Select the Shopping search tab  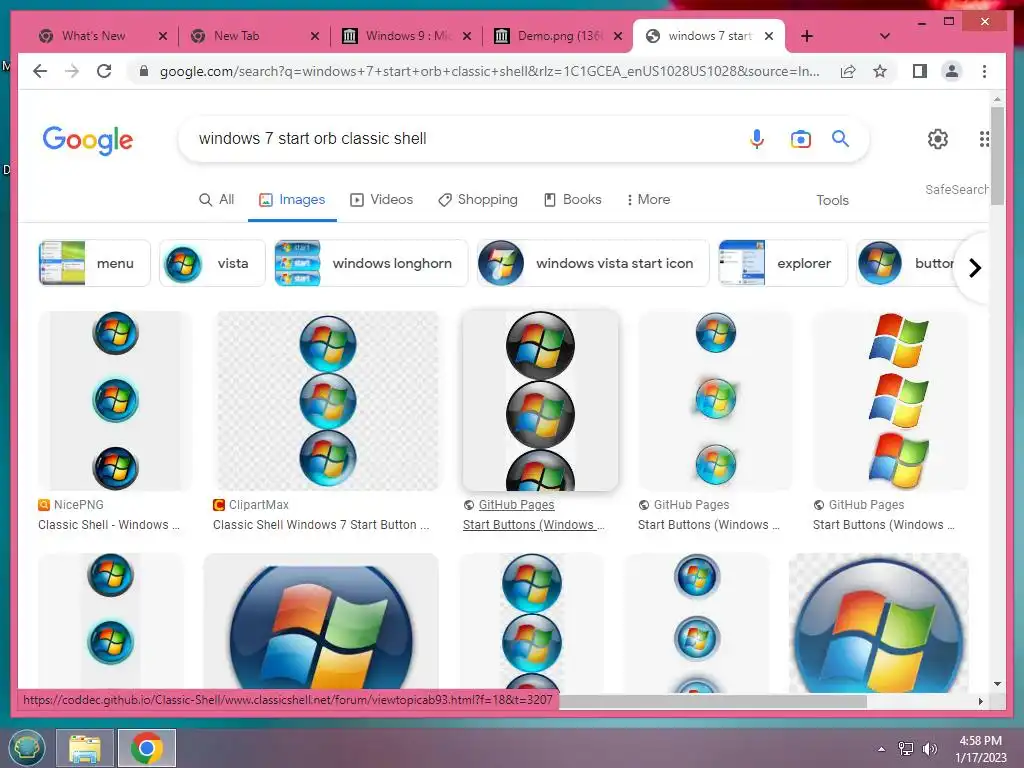click(477, 200)
